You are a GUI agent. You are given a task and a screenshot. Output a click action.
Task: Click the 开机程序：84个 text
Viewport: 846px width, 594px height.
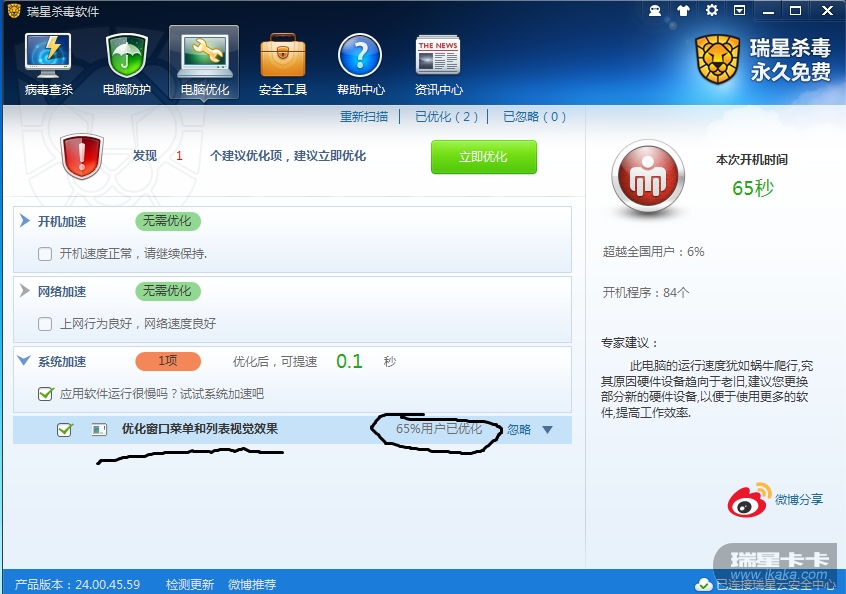pyautogui.click(x=646, y=292)
